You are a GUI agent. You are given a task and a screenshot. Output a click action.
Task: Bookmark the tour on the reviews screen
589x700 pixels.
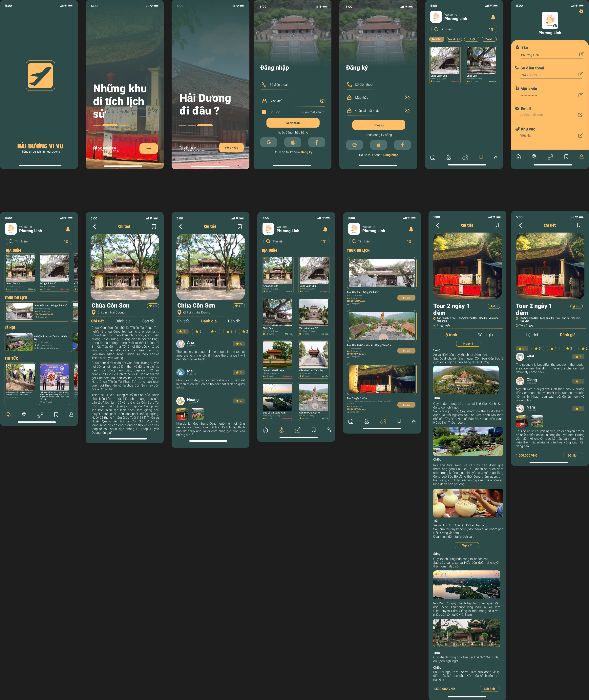tap(579, 226)
